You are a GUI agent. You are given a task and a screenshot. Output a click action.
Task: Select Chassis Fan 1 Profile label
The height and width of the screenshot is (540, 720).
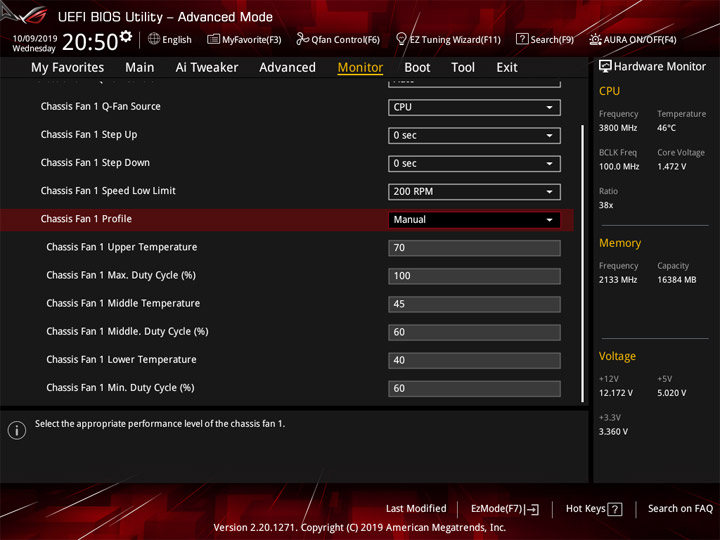[x=86, y=219]
